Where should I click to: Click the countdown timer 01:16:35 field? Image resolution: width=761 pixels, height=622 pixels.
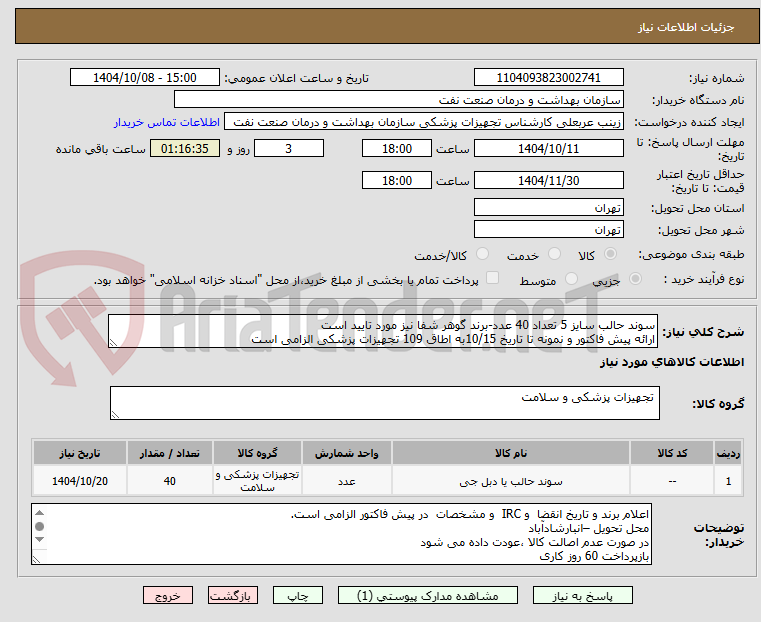185,148
